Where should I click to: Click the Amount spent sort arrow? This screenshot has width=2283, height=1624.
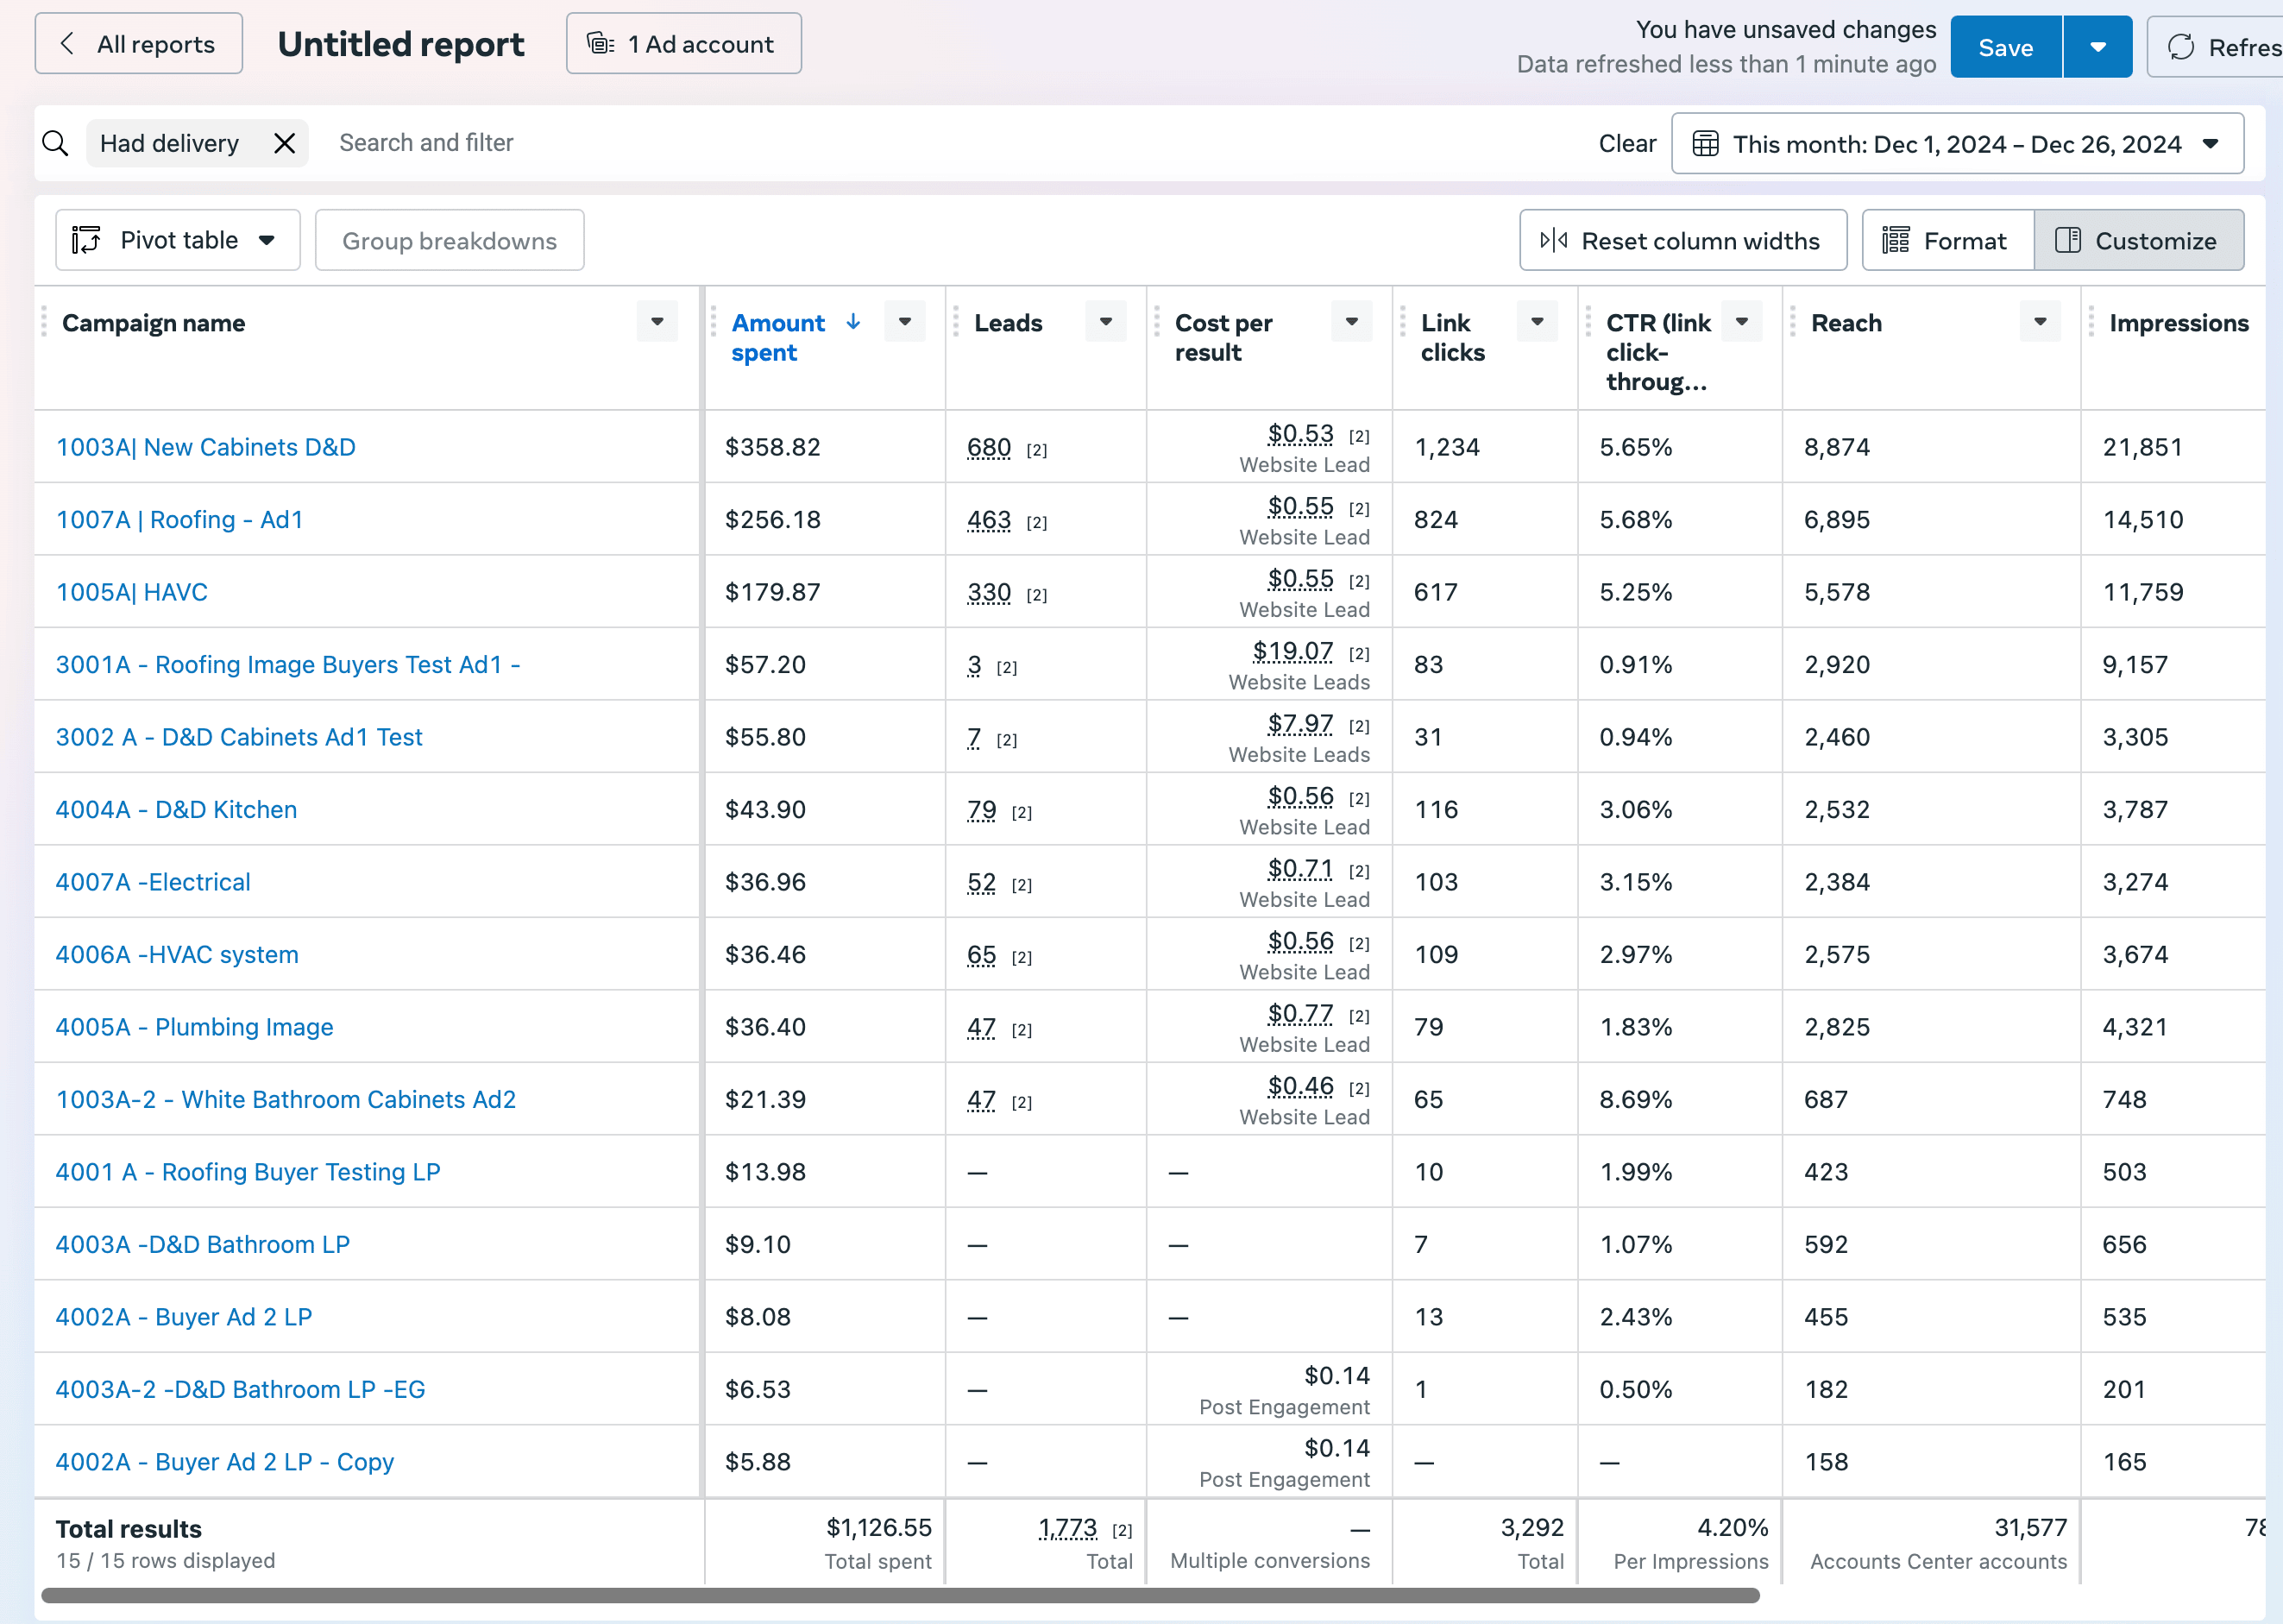(853, 322)
